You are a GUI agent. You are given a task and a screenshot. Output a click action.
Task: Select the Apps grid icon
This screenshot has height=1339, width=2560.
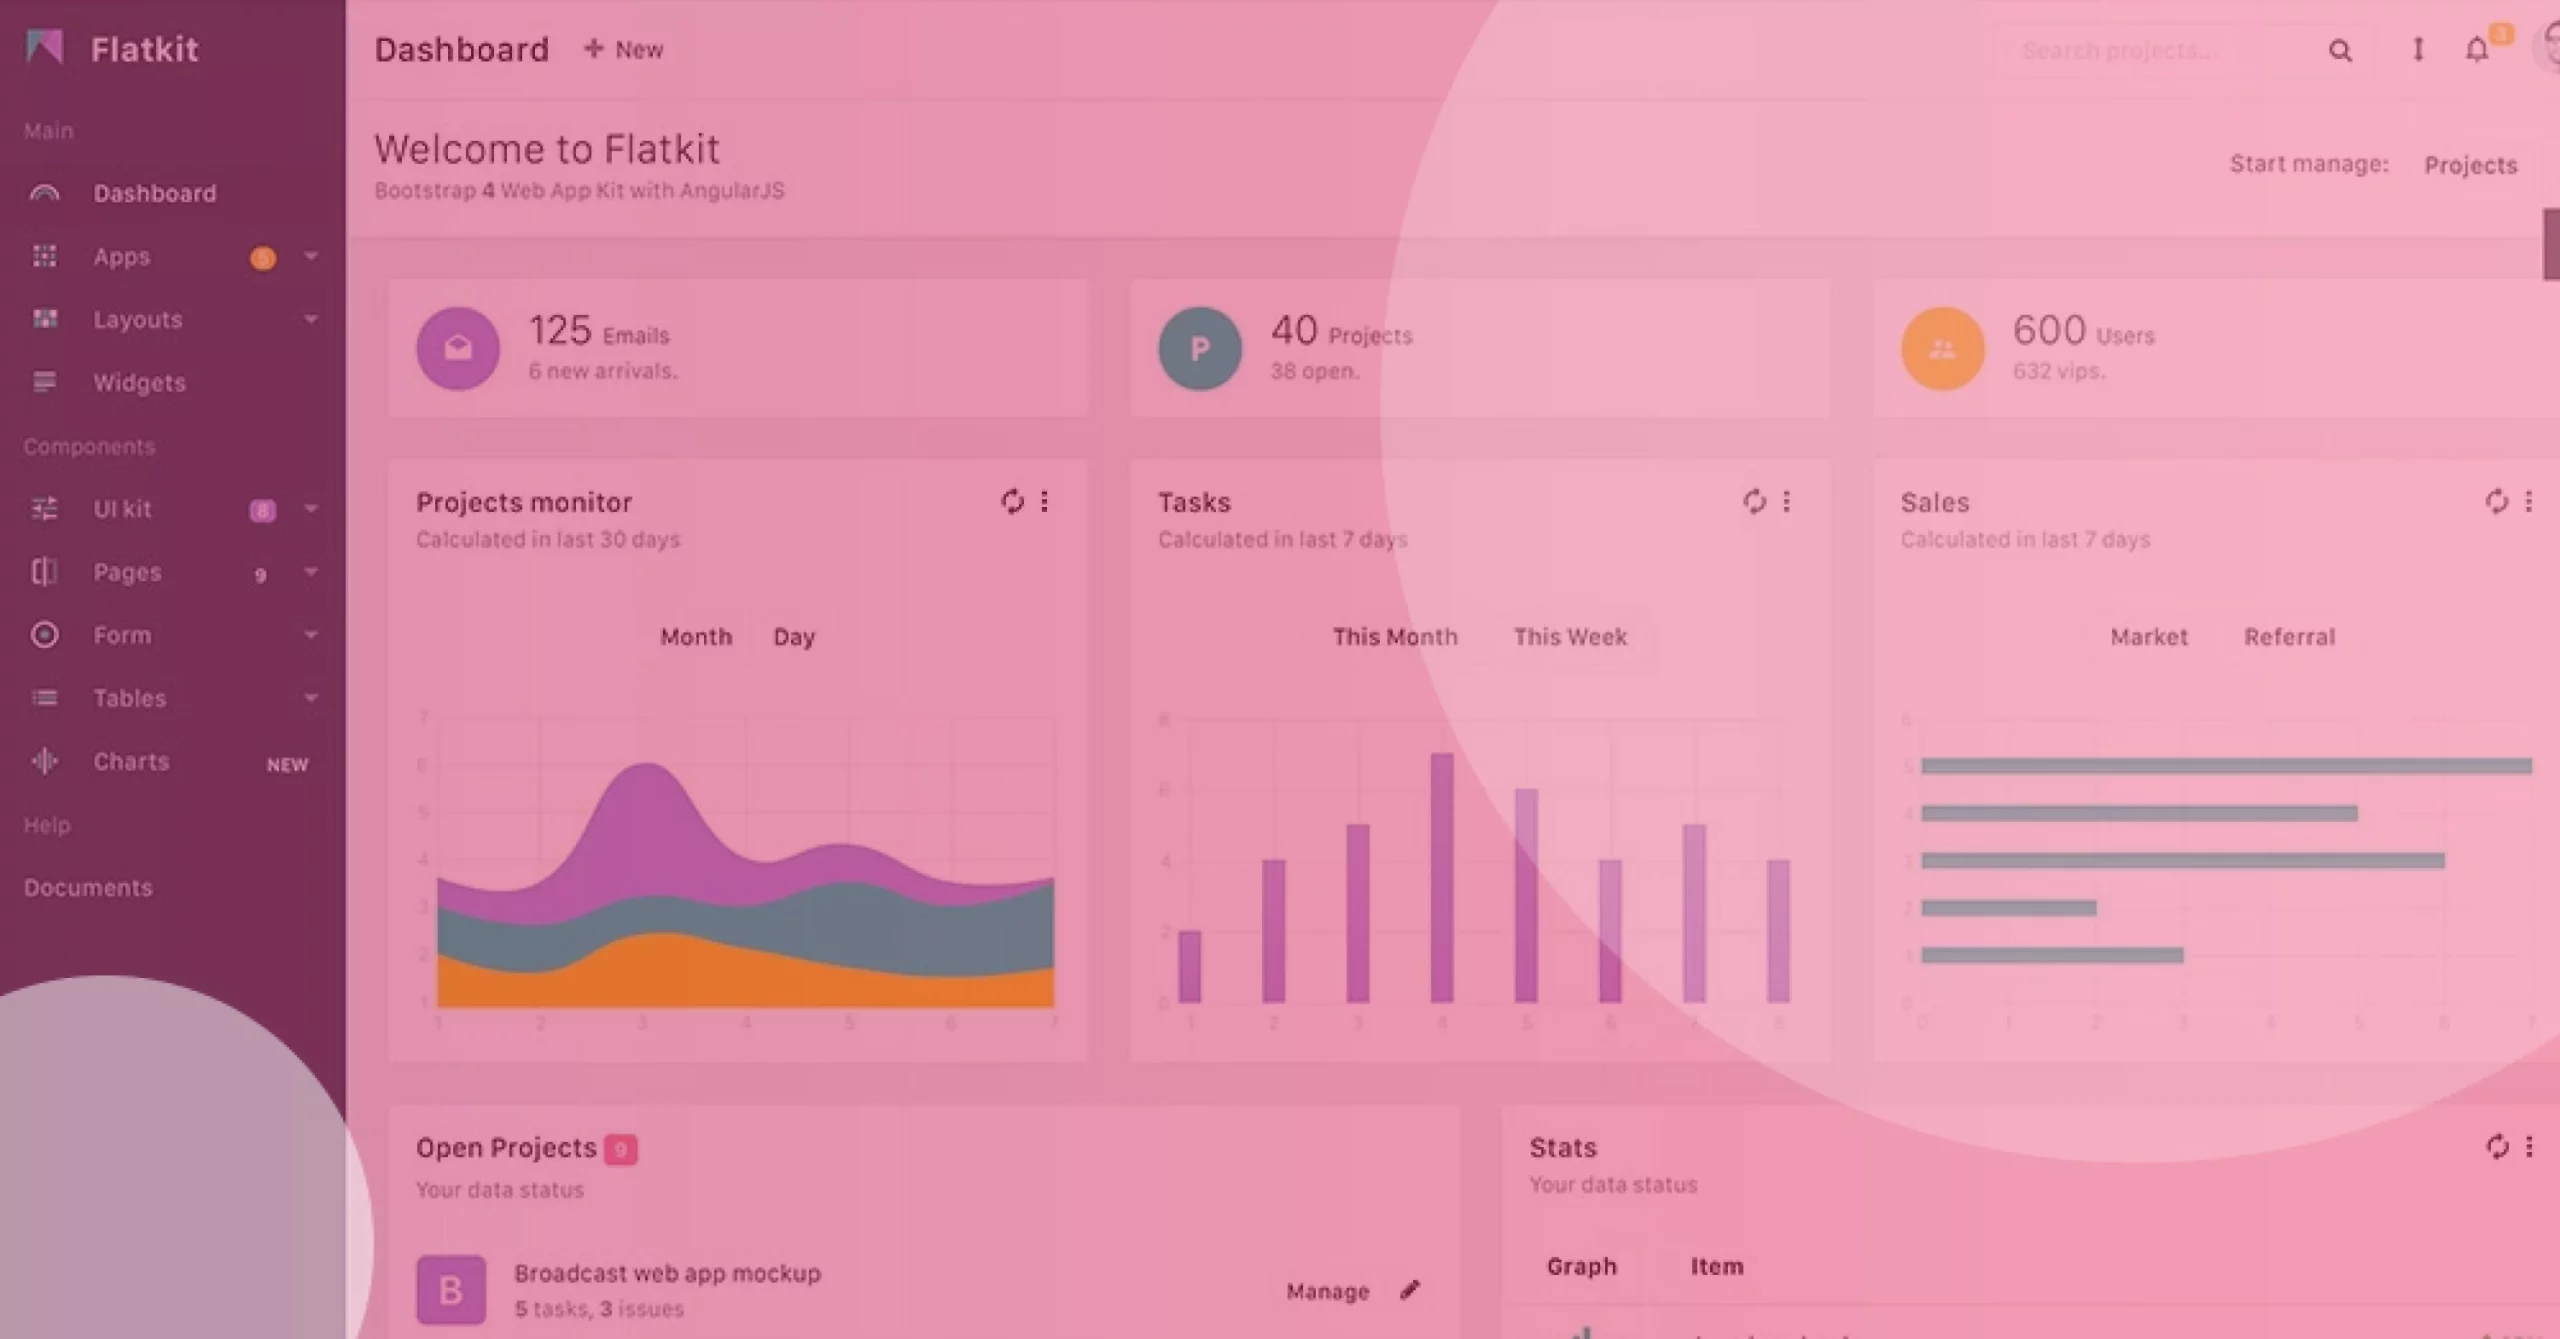44,256
